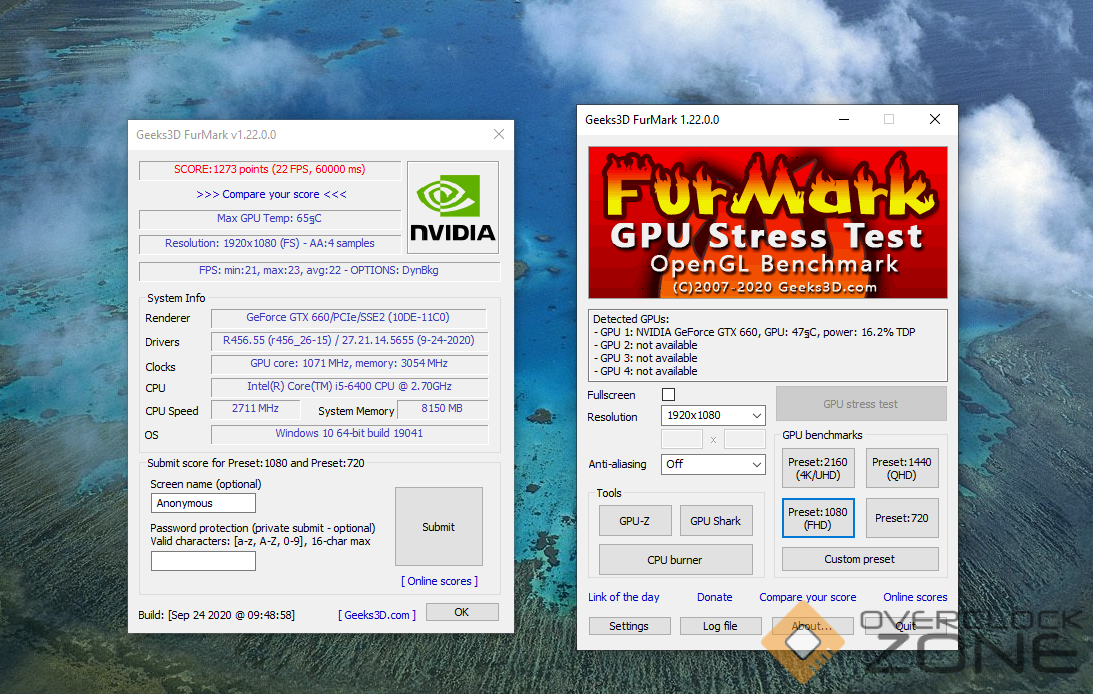Click the Screen name input field
Screen dimensions: 1093x694
tap(203, 503)
